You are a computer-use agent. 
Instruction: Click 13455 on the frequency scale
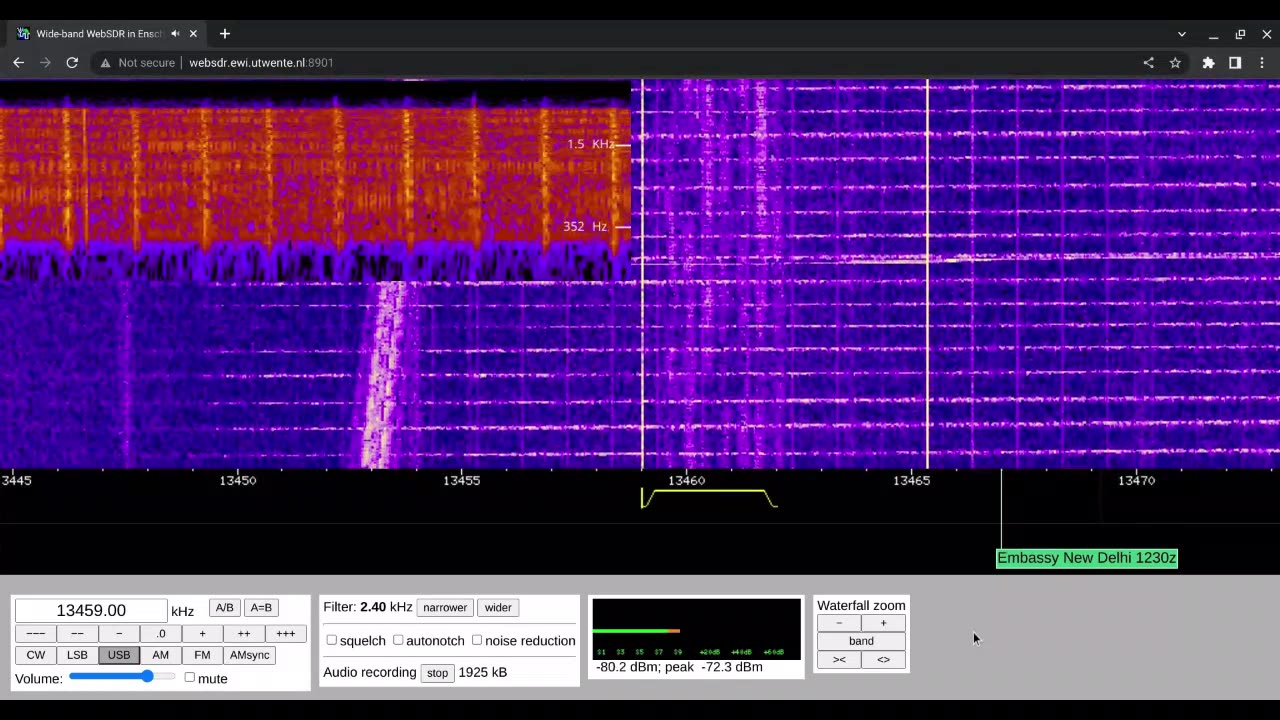click(x=461, y=480)
